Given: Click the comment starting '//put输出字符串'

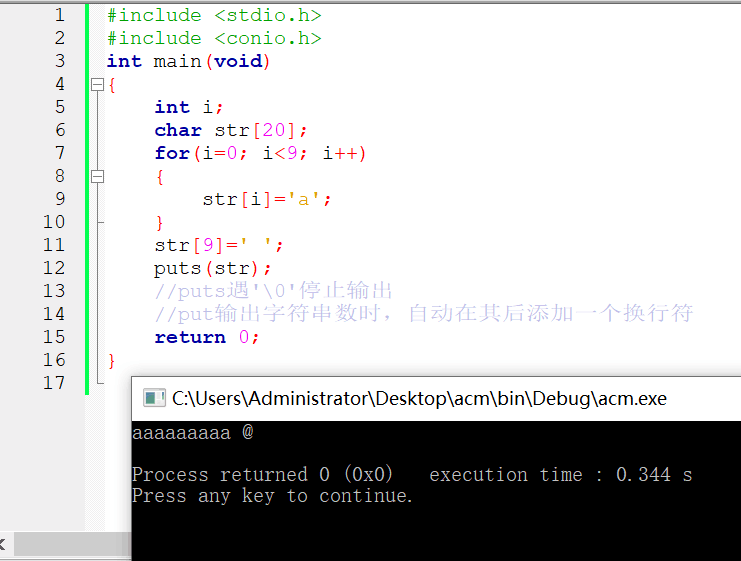Looking at the screenshot, I should [x=424, y=313].
